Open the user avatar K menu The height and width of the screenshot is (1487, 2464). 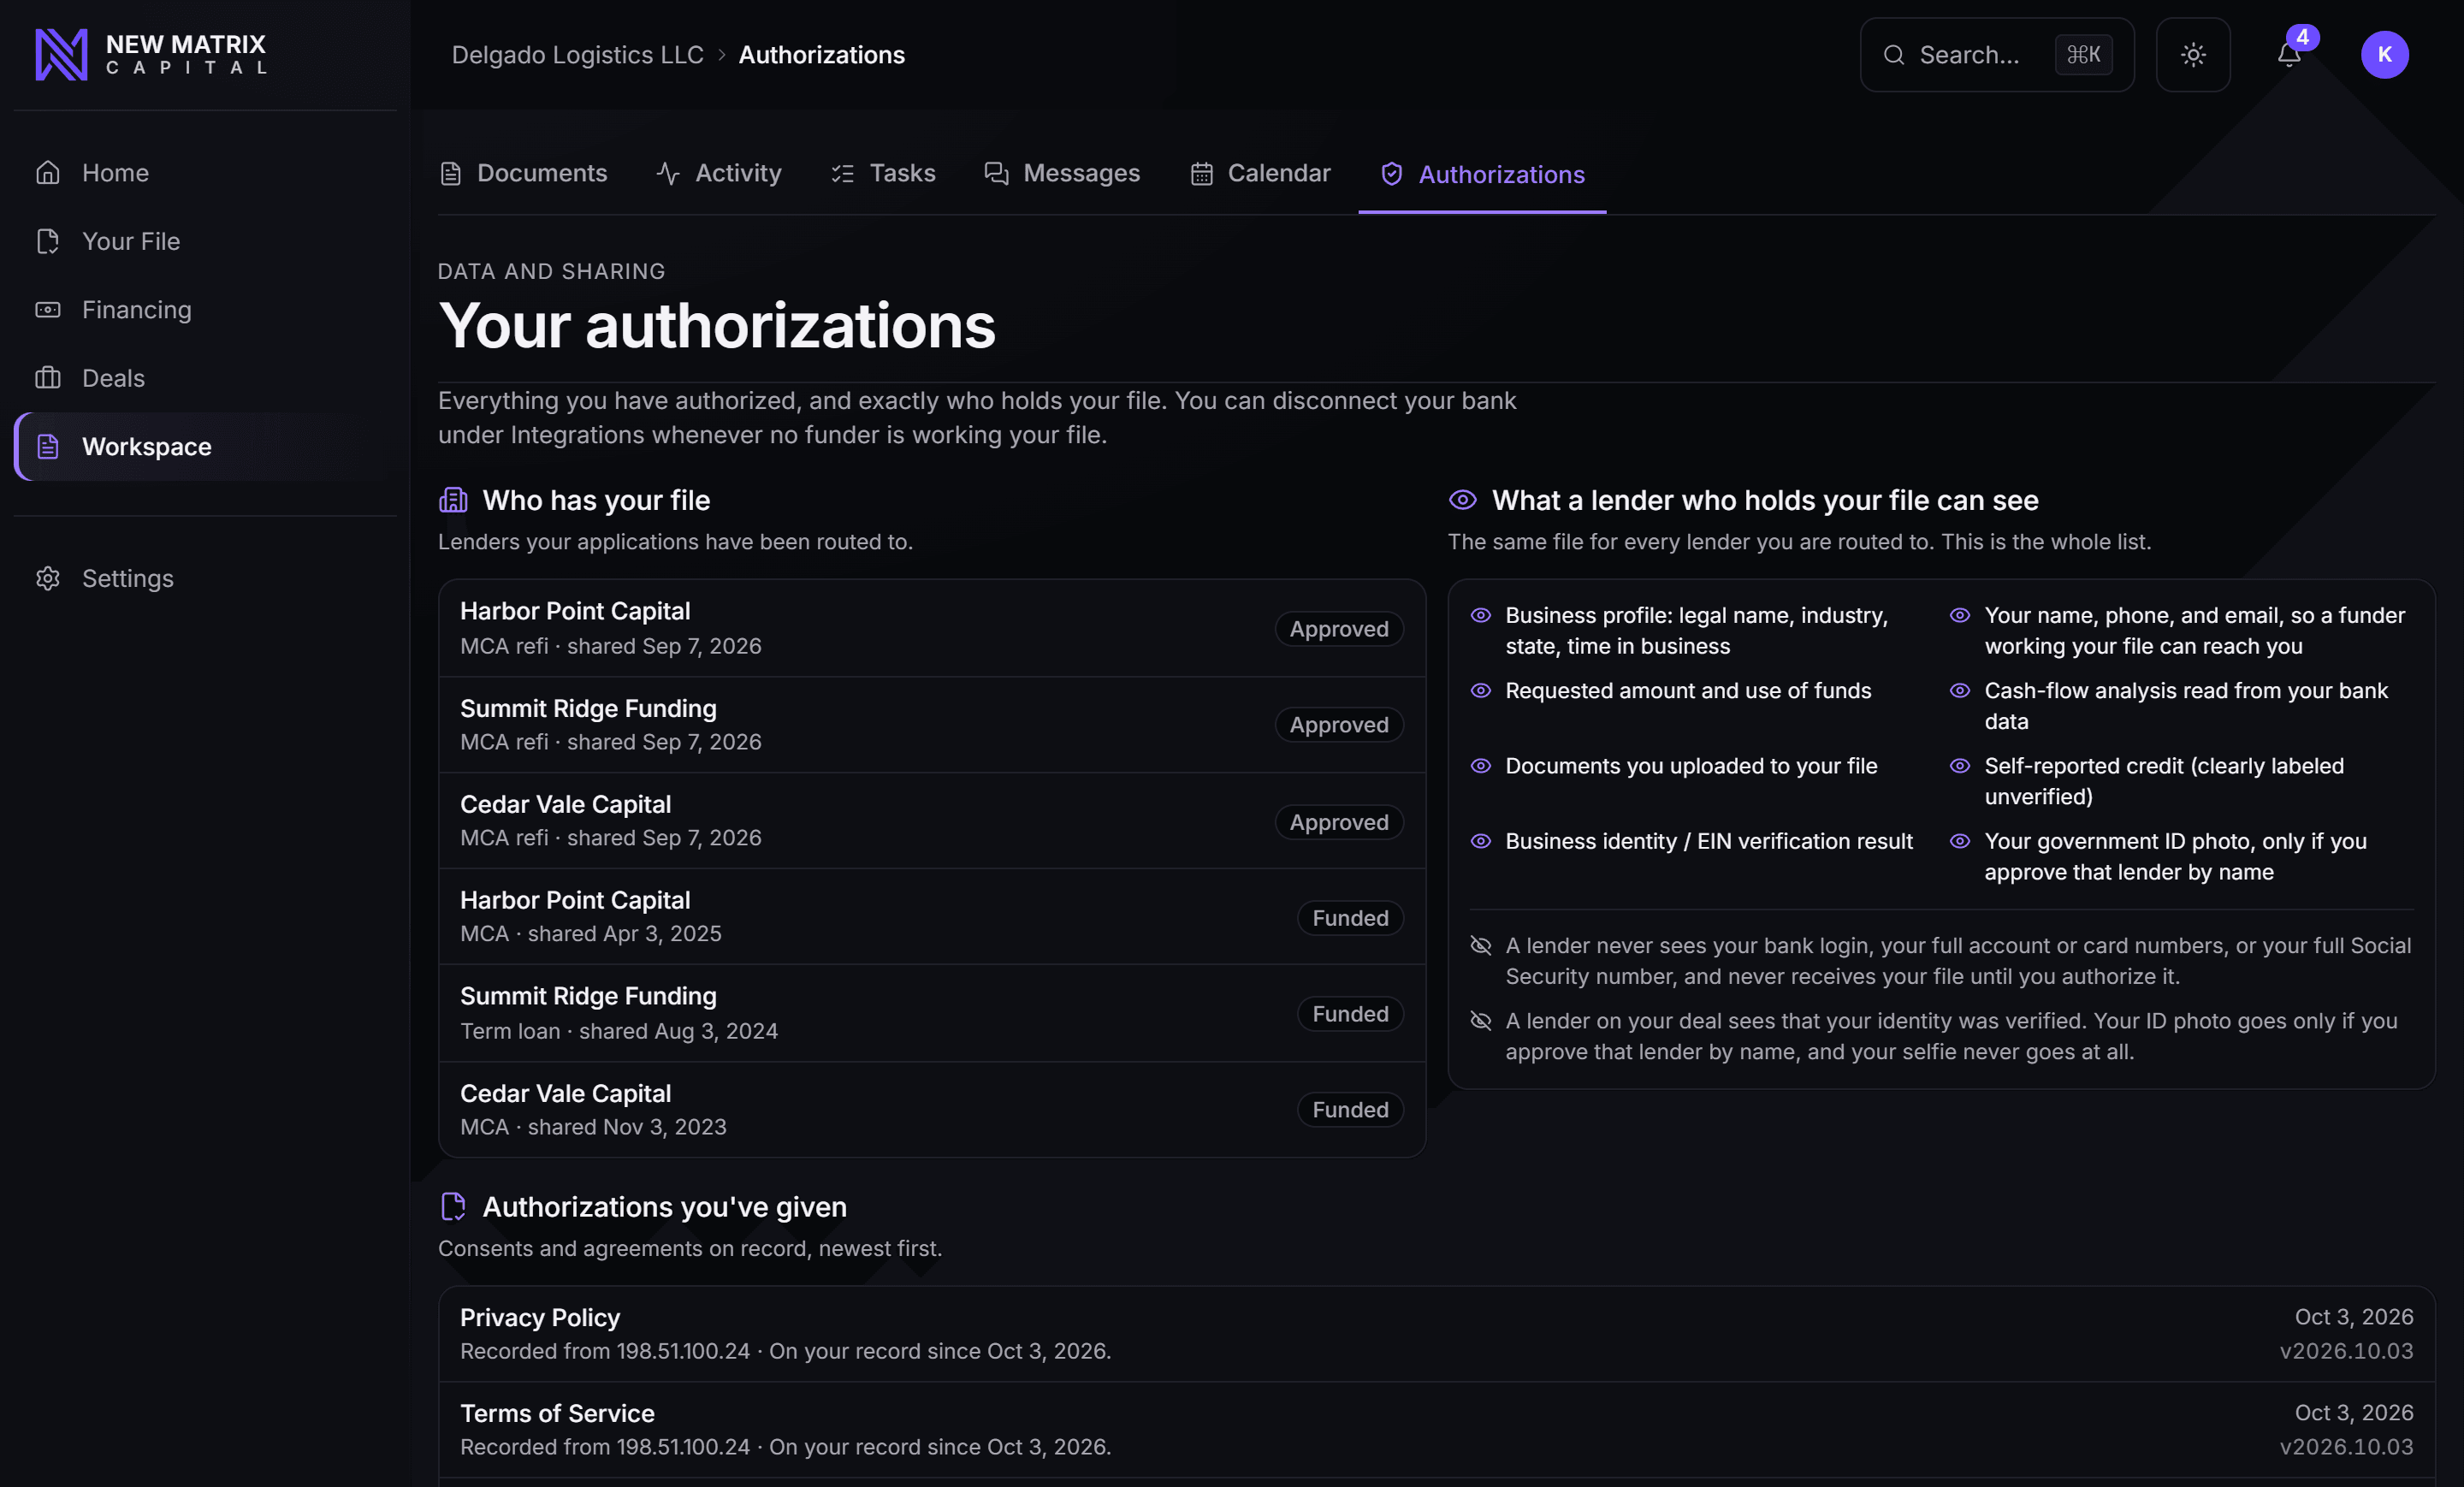point(2384,54)
